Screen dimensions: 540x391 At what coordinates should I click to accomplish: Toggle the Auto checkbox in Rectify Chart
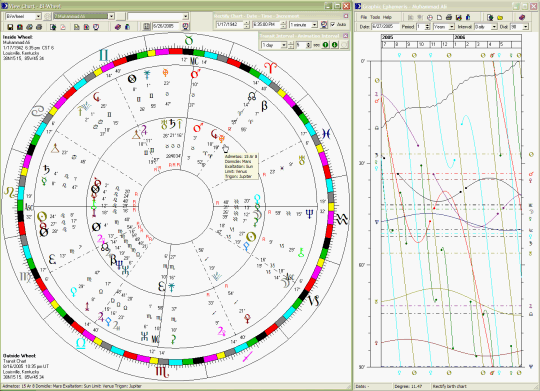(333, 25)
